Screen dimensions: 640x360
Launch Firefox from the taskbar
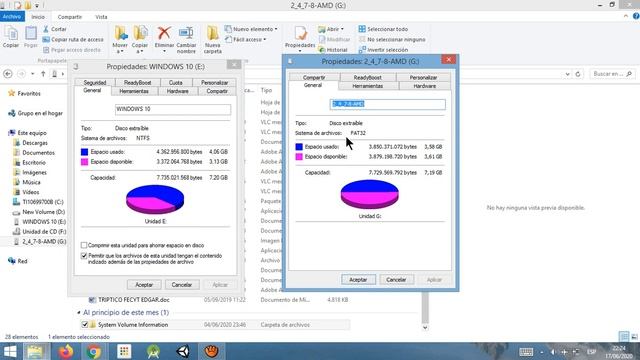tap(66, 351)
